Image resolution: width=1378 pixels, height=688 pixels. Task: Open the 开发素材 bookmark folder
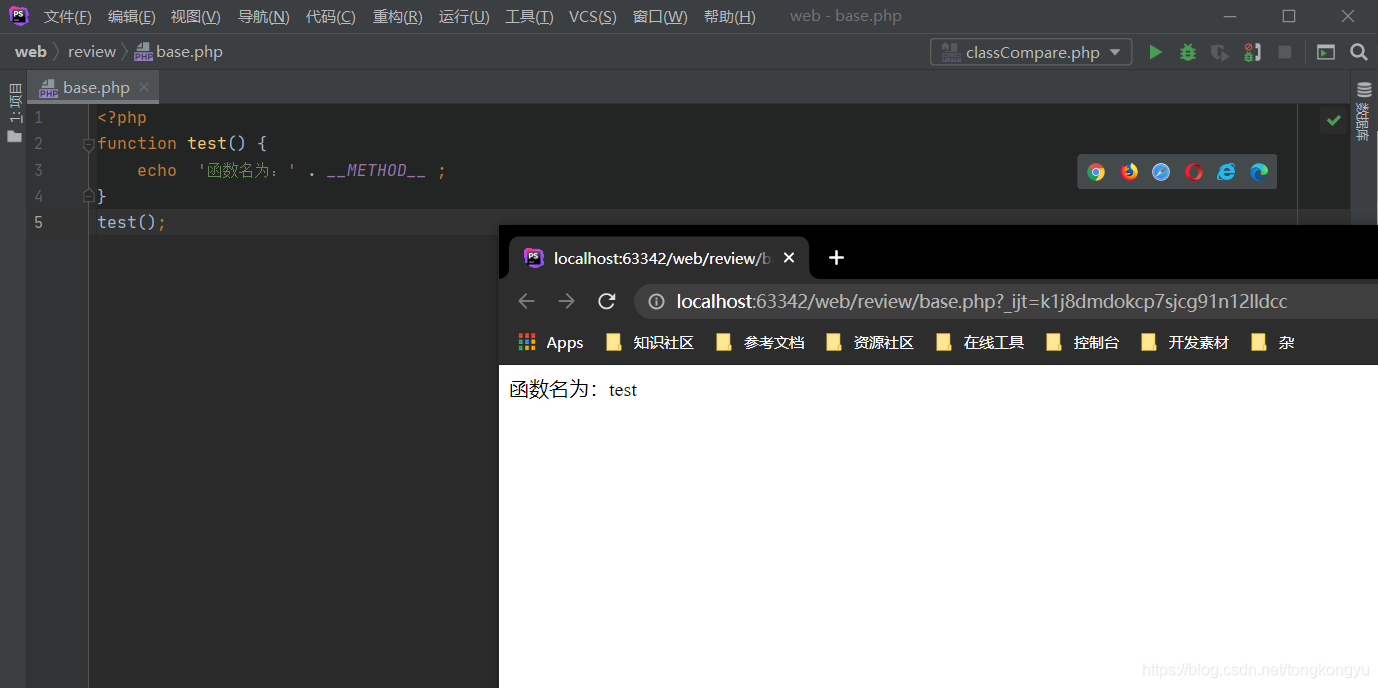(1185, 342)
